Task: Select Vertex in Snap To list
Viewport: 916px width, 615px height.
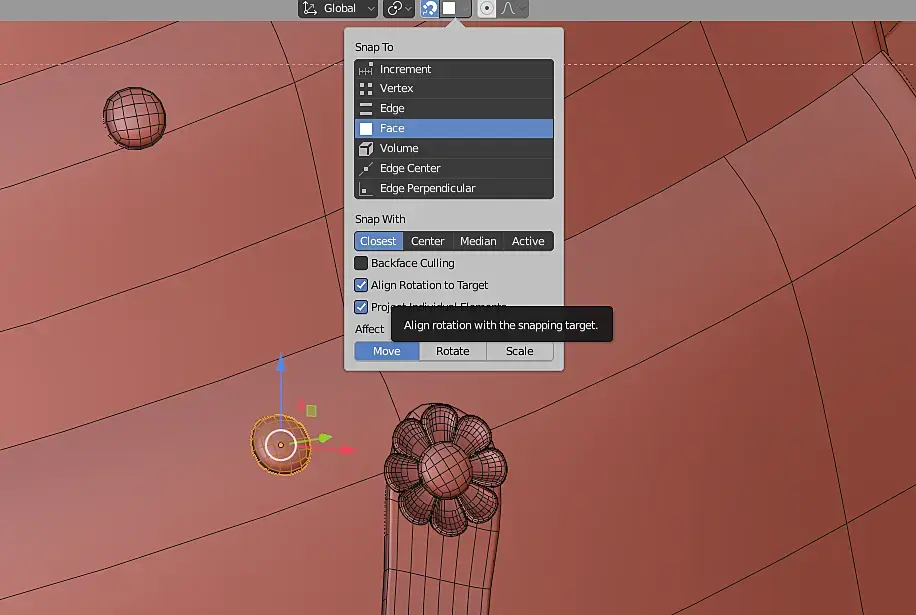Action: tap(454, 88)
